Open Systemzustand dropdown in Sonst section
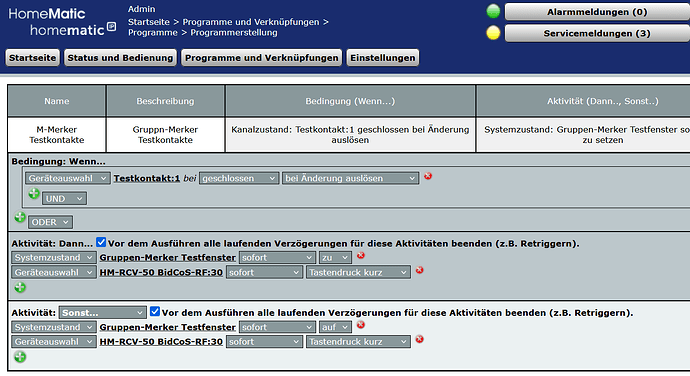The height and width of the screenshot is (376, 690). click(54, 327)
